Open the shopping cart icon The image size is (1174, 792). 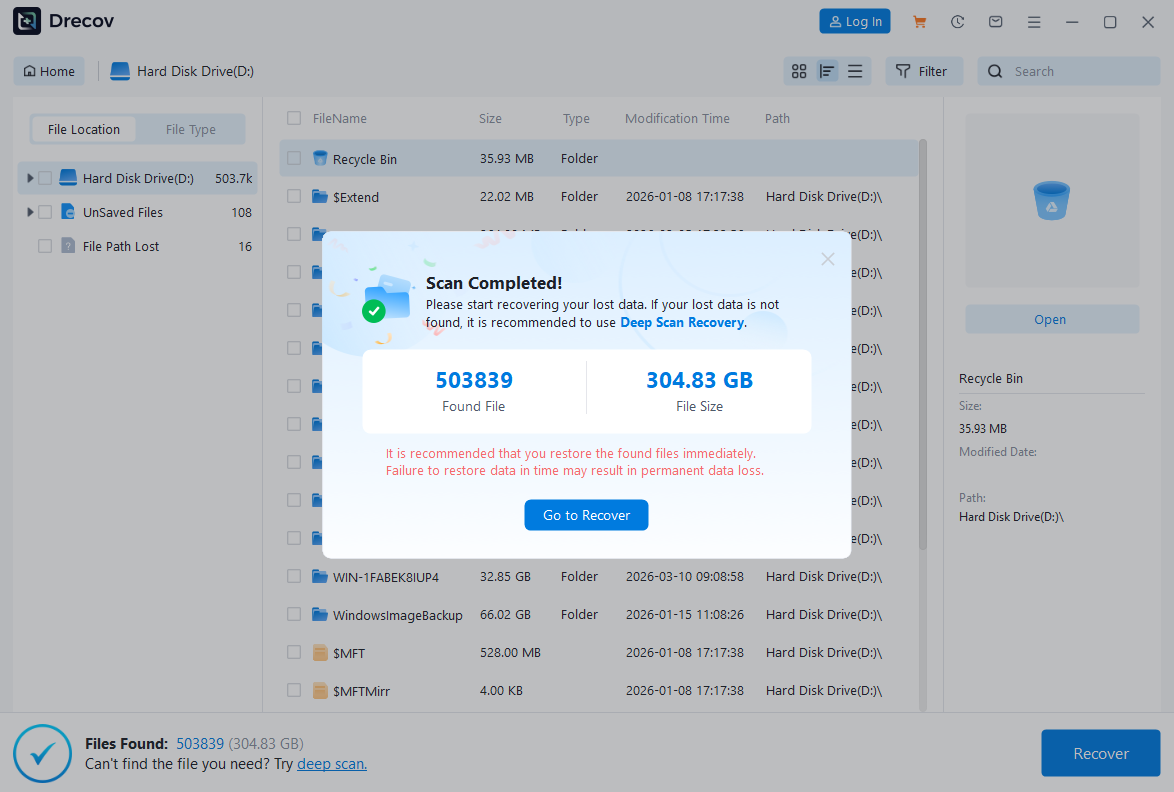click(x=919, y=21)
